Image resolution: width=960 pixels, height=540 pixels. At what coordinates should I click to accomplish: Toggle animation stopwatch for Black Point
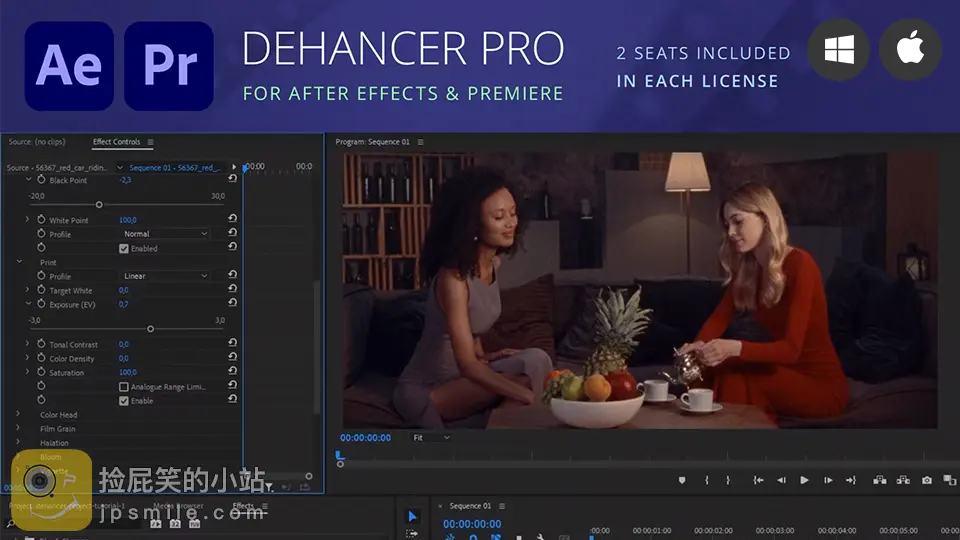(x=41, y=179)
